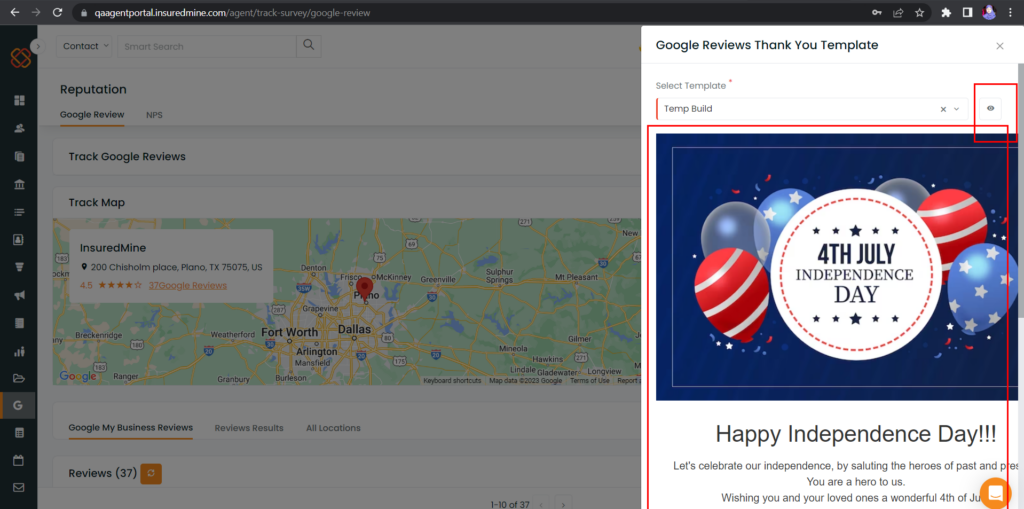Select the Google G icon in sidebar
This screenshot has height=509, width=1024.
tap(18, 405)
